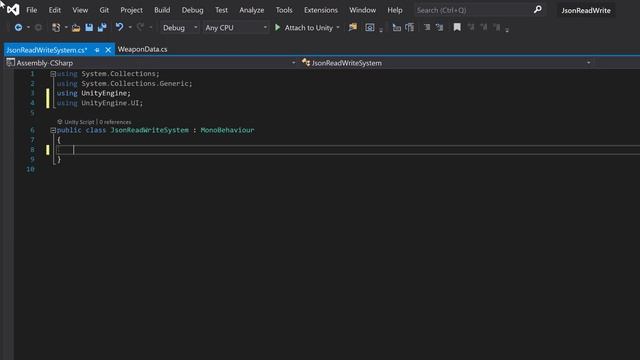Go to next bookmark icon
The height and width of the screenshot is (360, 640).
click(x=484, y=27)
